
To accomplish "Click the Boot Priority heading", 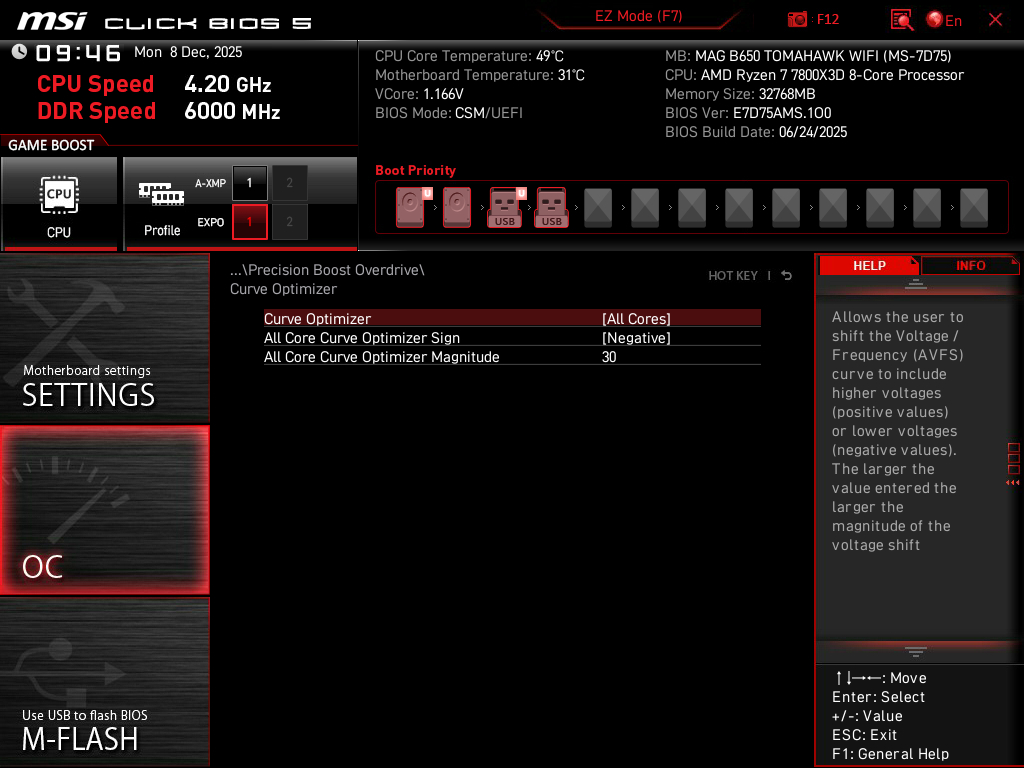I will tap(415, 170).
